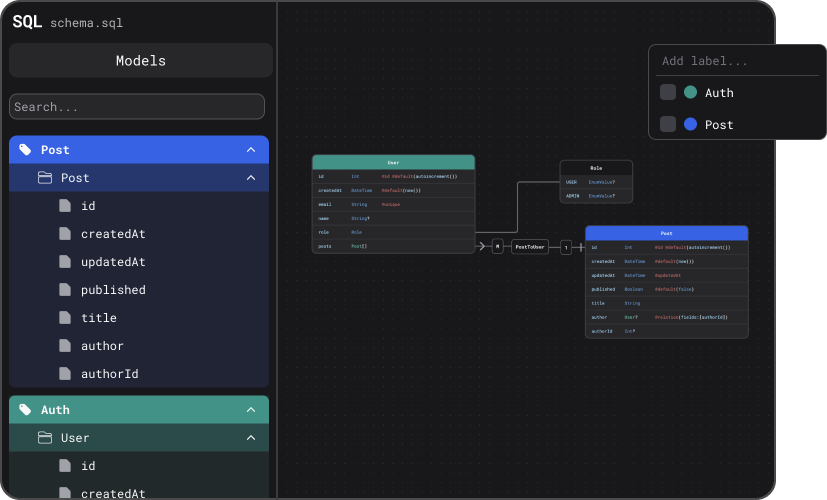This screenshot has height=500, width=827.
Task: Click the posts row in User table
Action: point(393,246)
